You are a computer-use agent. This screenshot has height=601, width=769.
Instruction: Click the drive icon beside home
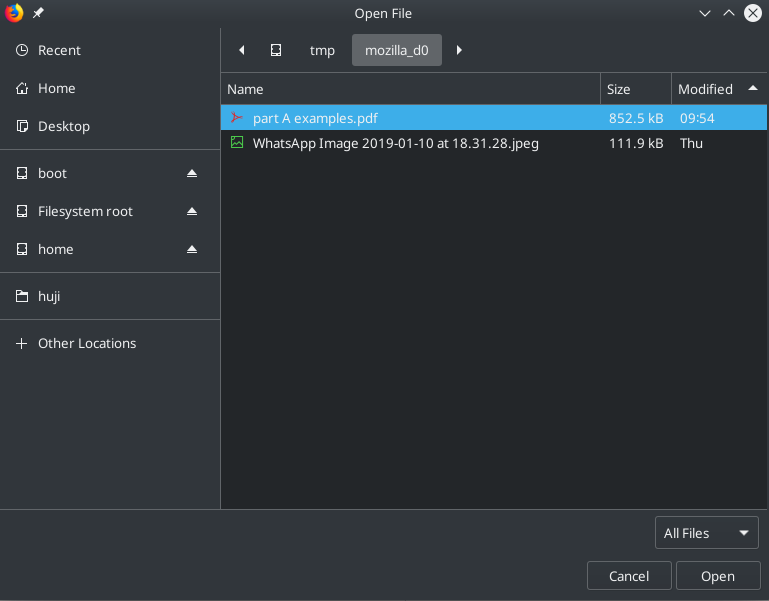coord(22,249)
